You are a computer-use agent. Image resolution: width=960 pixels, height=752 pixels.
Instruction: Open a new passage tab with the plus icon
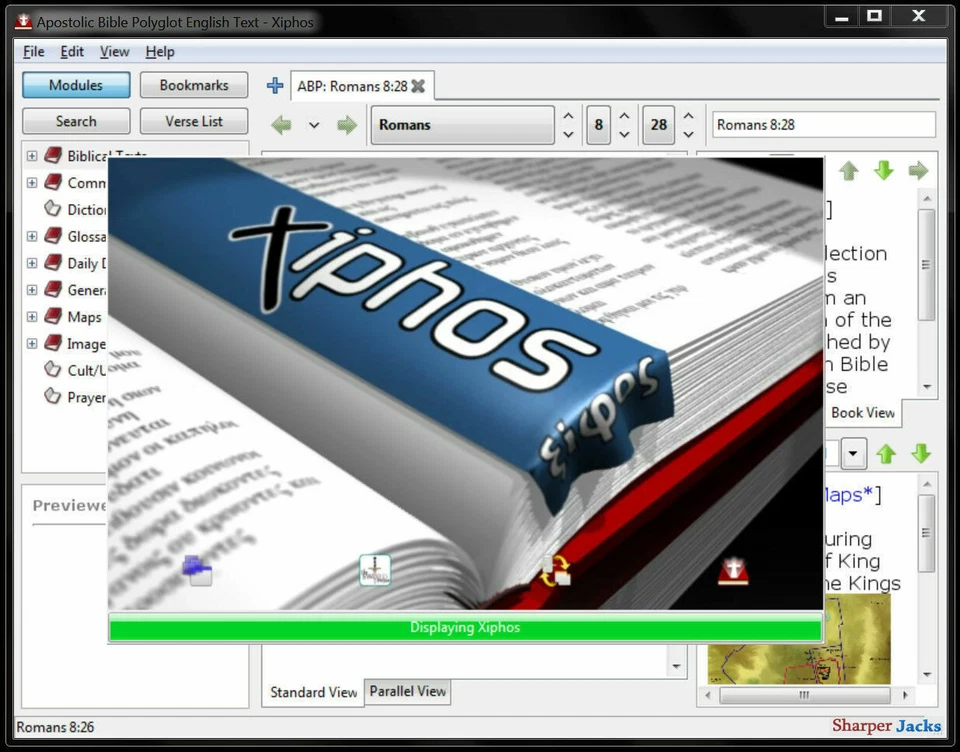pyautogui.click(x=274, y=86)
